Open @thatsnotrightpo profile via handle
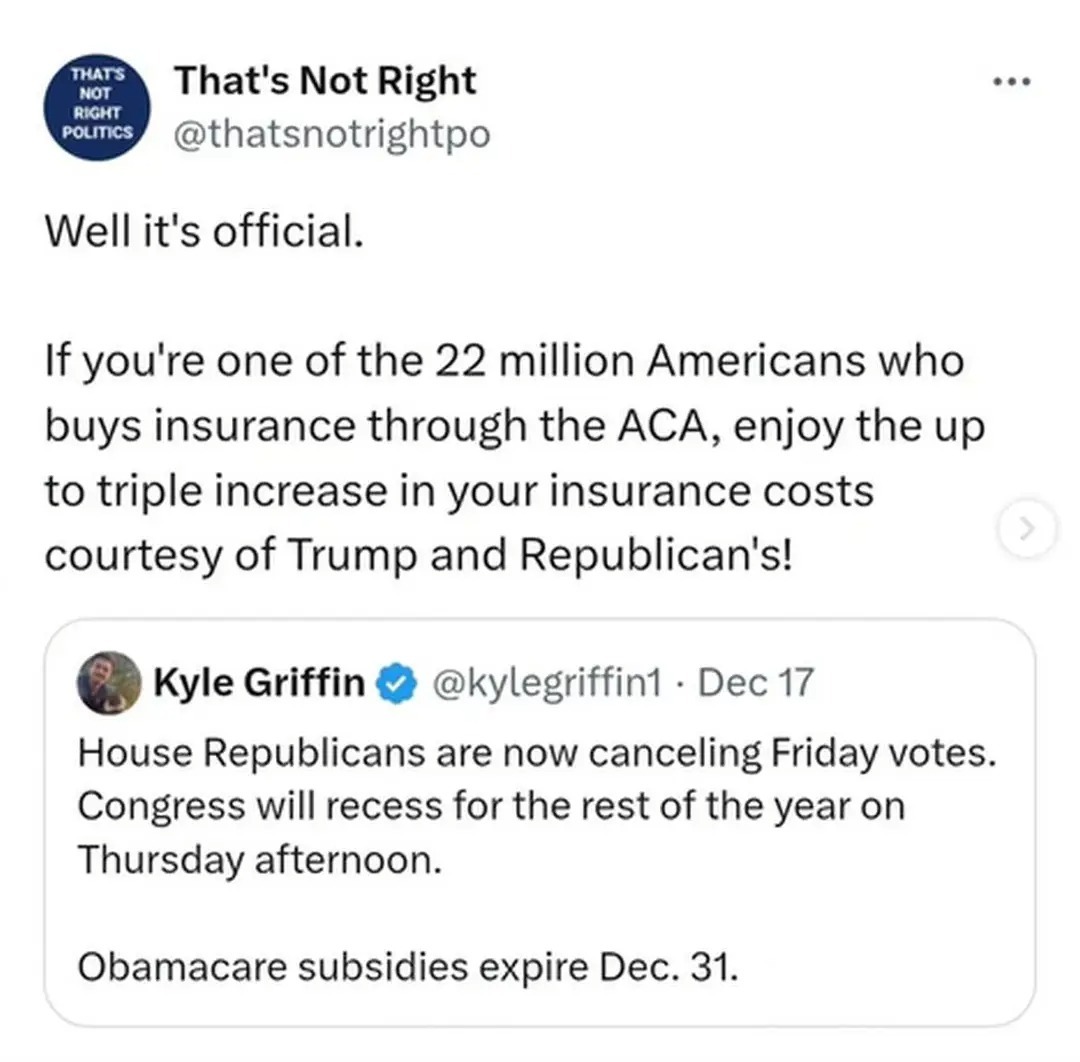Viewport: 1080px width, 1062px height. pos(334,133)
